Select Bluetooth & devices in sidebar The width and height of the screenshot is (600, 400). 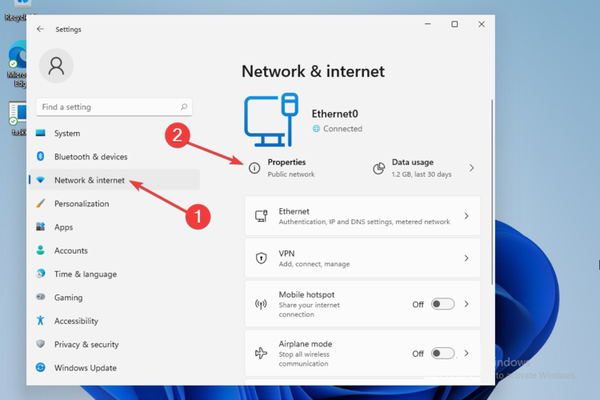[90, 157]
